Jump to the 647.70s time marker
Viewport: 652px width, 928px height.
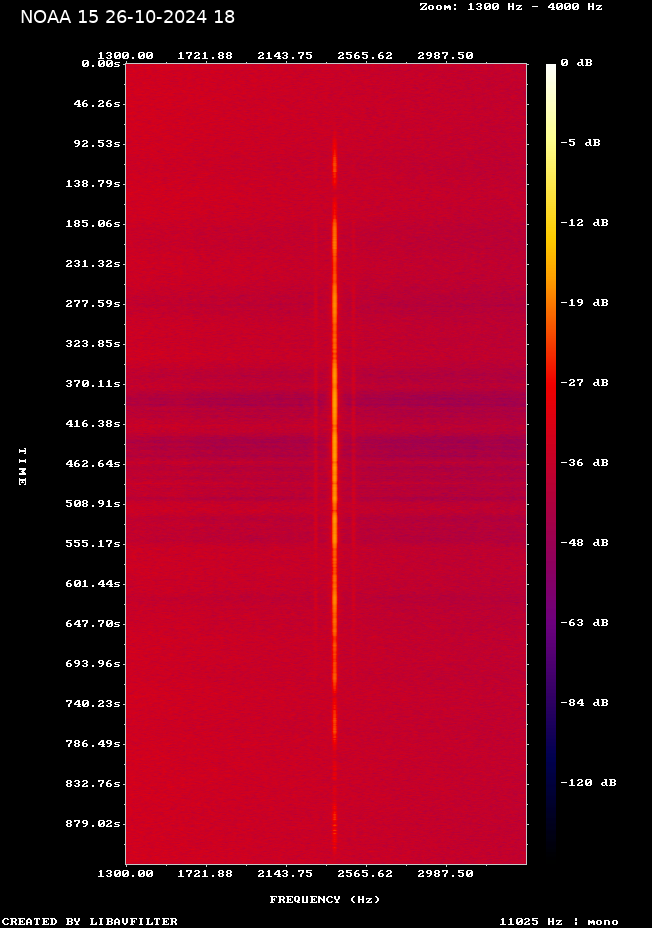[95, 623]
